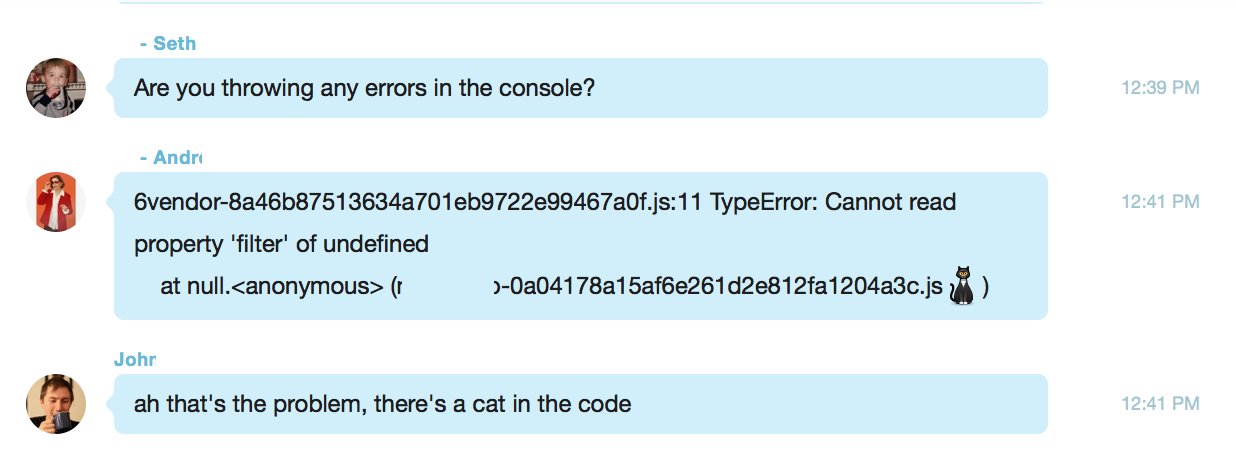Click Seth's profile avatar
This screenshot has height=456, width=1236.
click(x=55, y=88)
